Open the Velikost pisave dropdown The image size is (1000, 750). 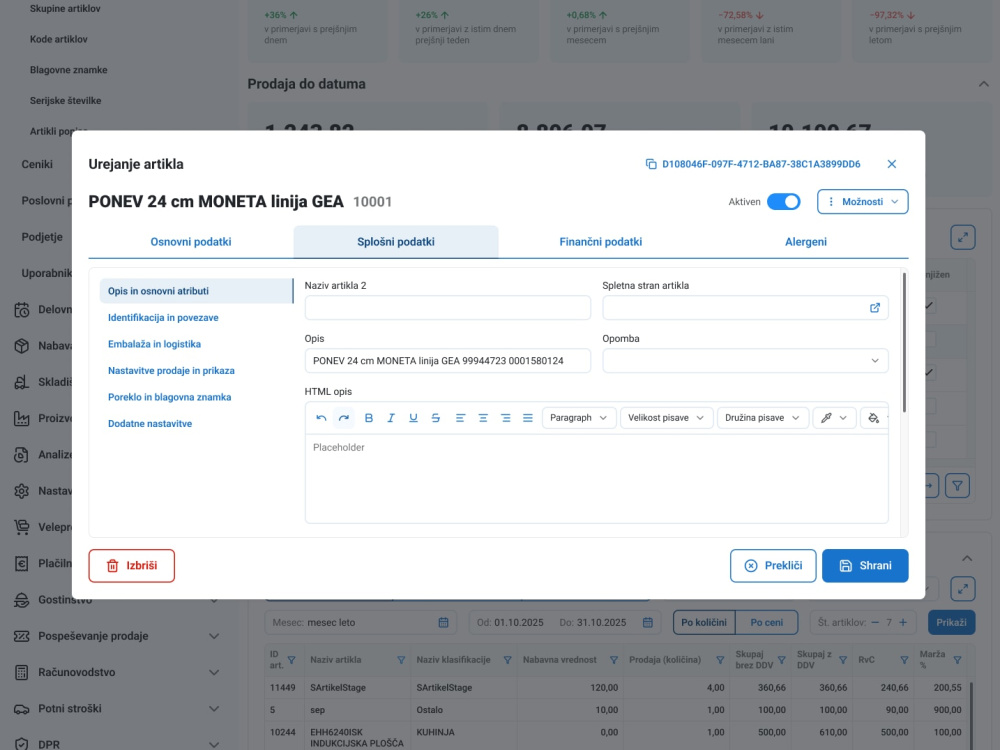[x=666, y=418]
